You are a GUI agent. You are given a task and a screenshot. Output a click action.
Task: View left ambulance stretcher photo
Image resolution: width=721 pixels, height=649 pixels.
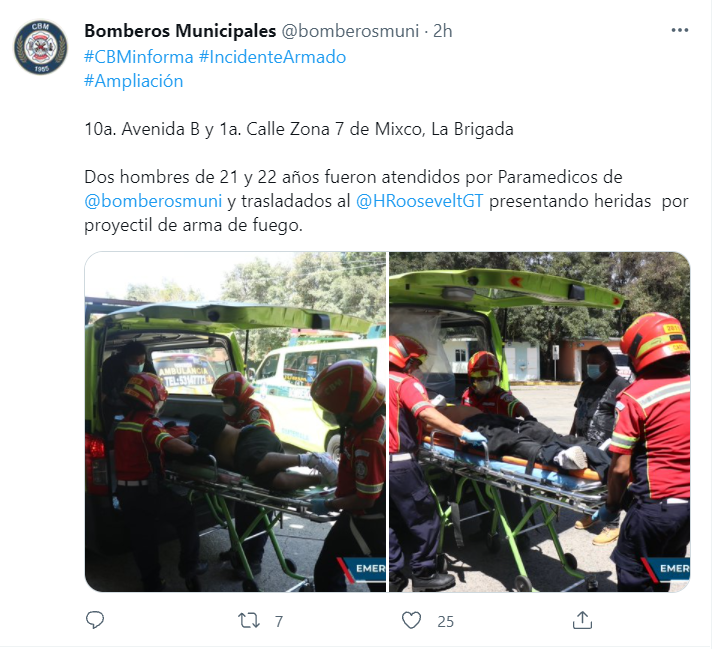pos(235,422)
